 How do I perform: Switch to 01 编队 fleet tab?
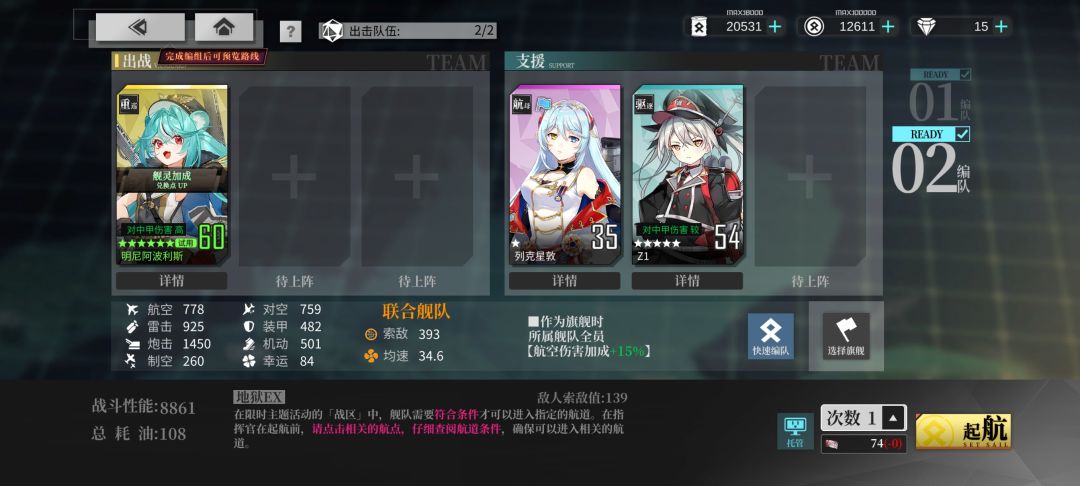[x=941, y=96]
